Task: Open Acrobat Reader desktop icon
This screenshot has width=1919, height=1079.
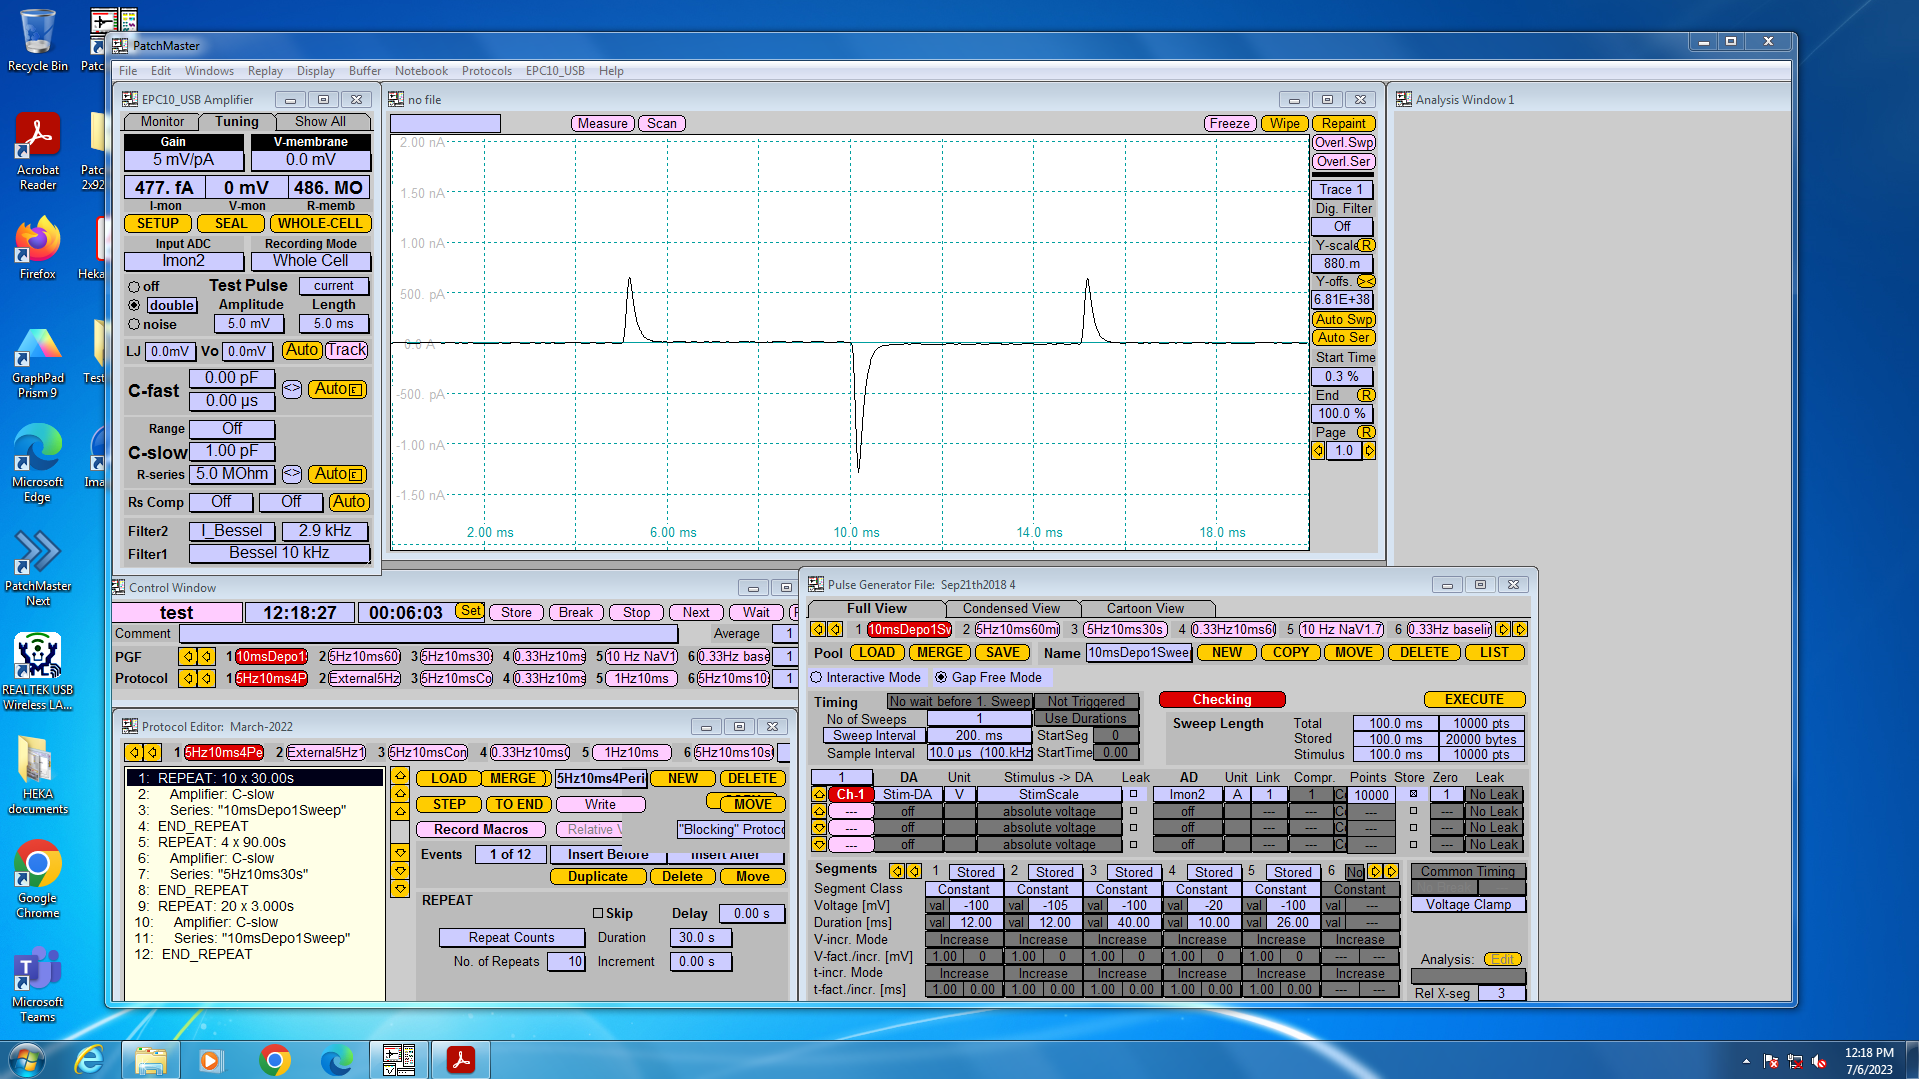Action: tap(38, 152)
